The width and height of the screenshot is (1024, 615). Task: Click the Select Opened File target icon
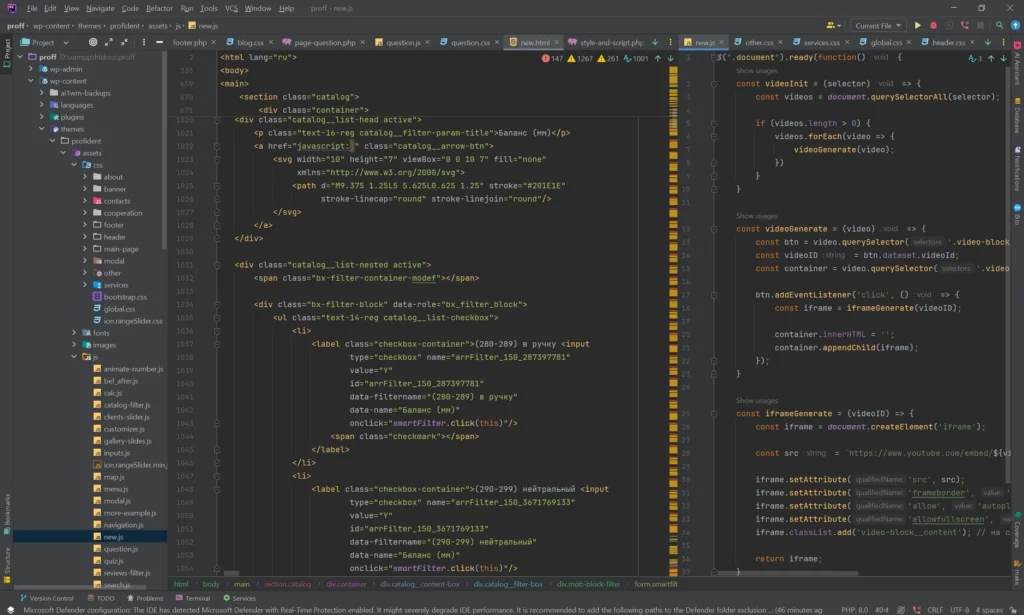pos(93,43)
